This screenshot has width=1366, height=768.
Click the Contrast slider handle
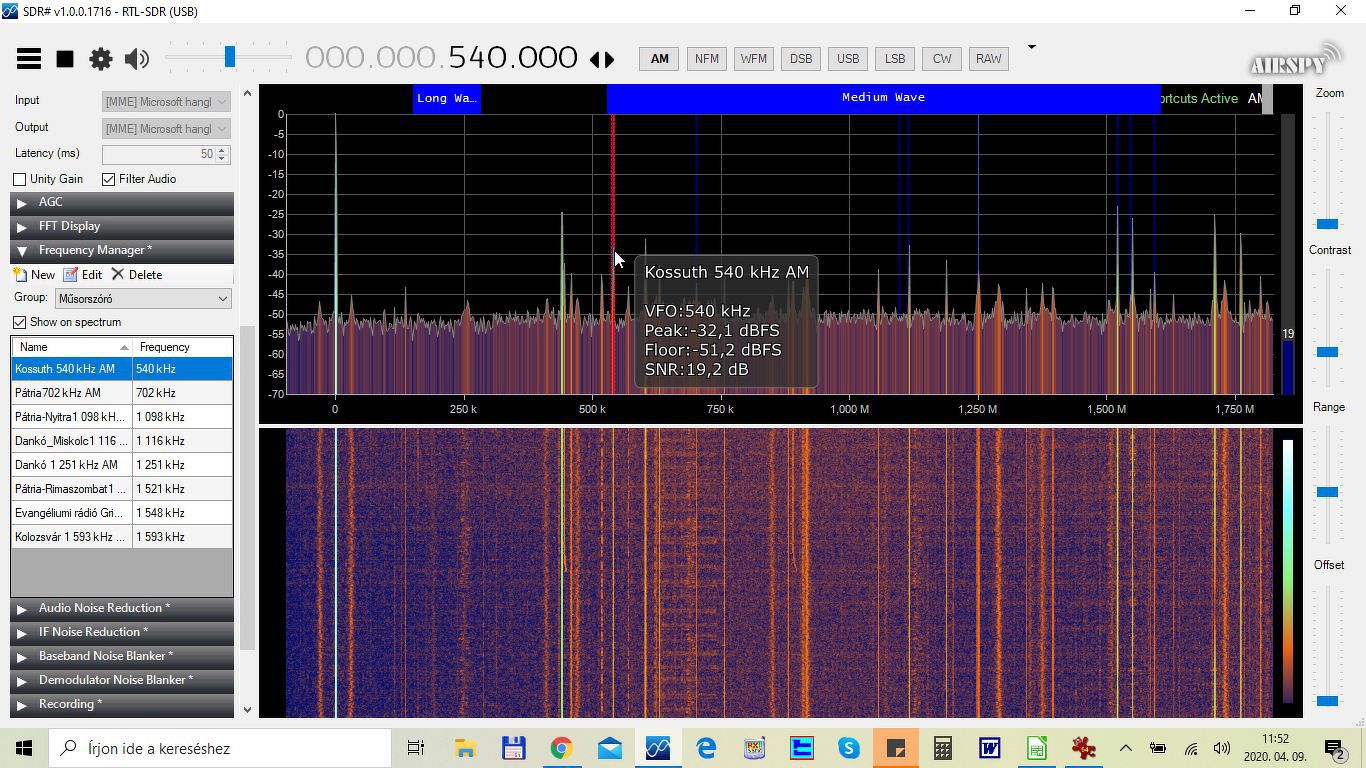click(x=1327, y=352)
